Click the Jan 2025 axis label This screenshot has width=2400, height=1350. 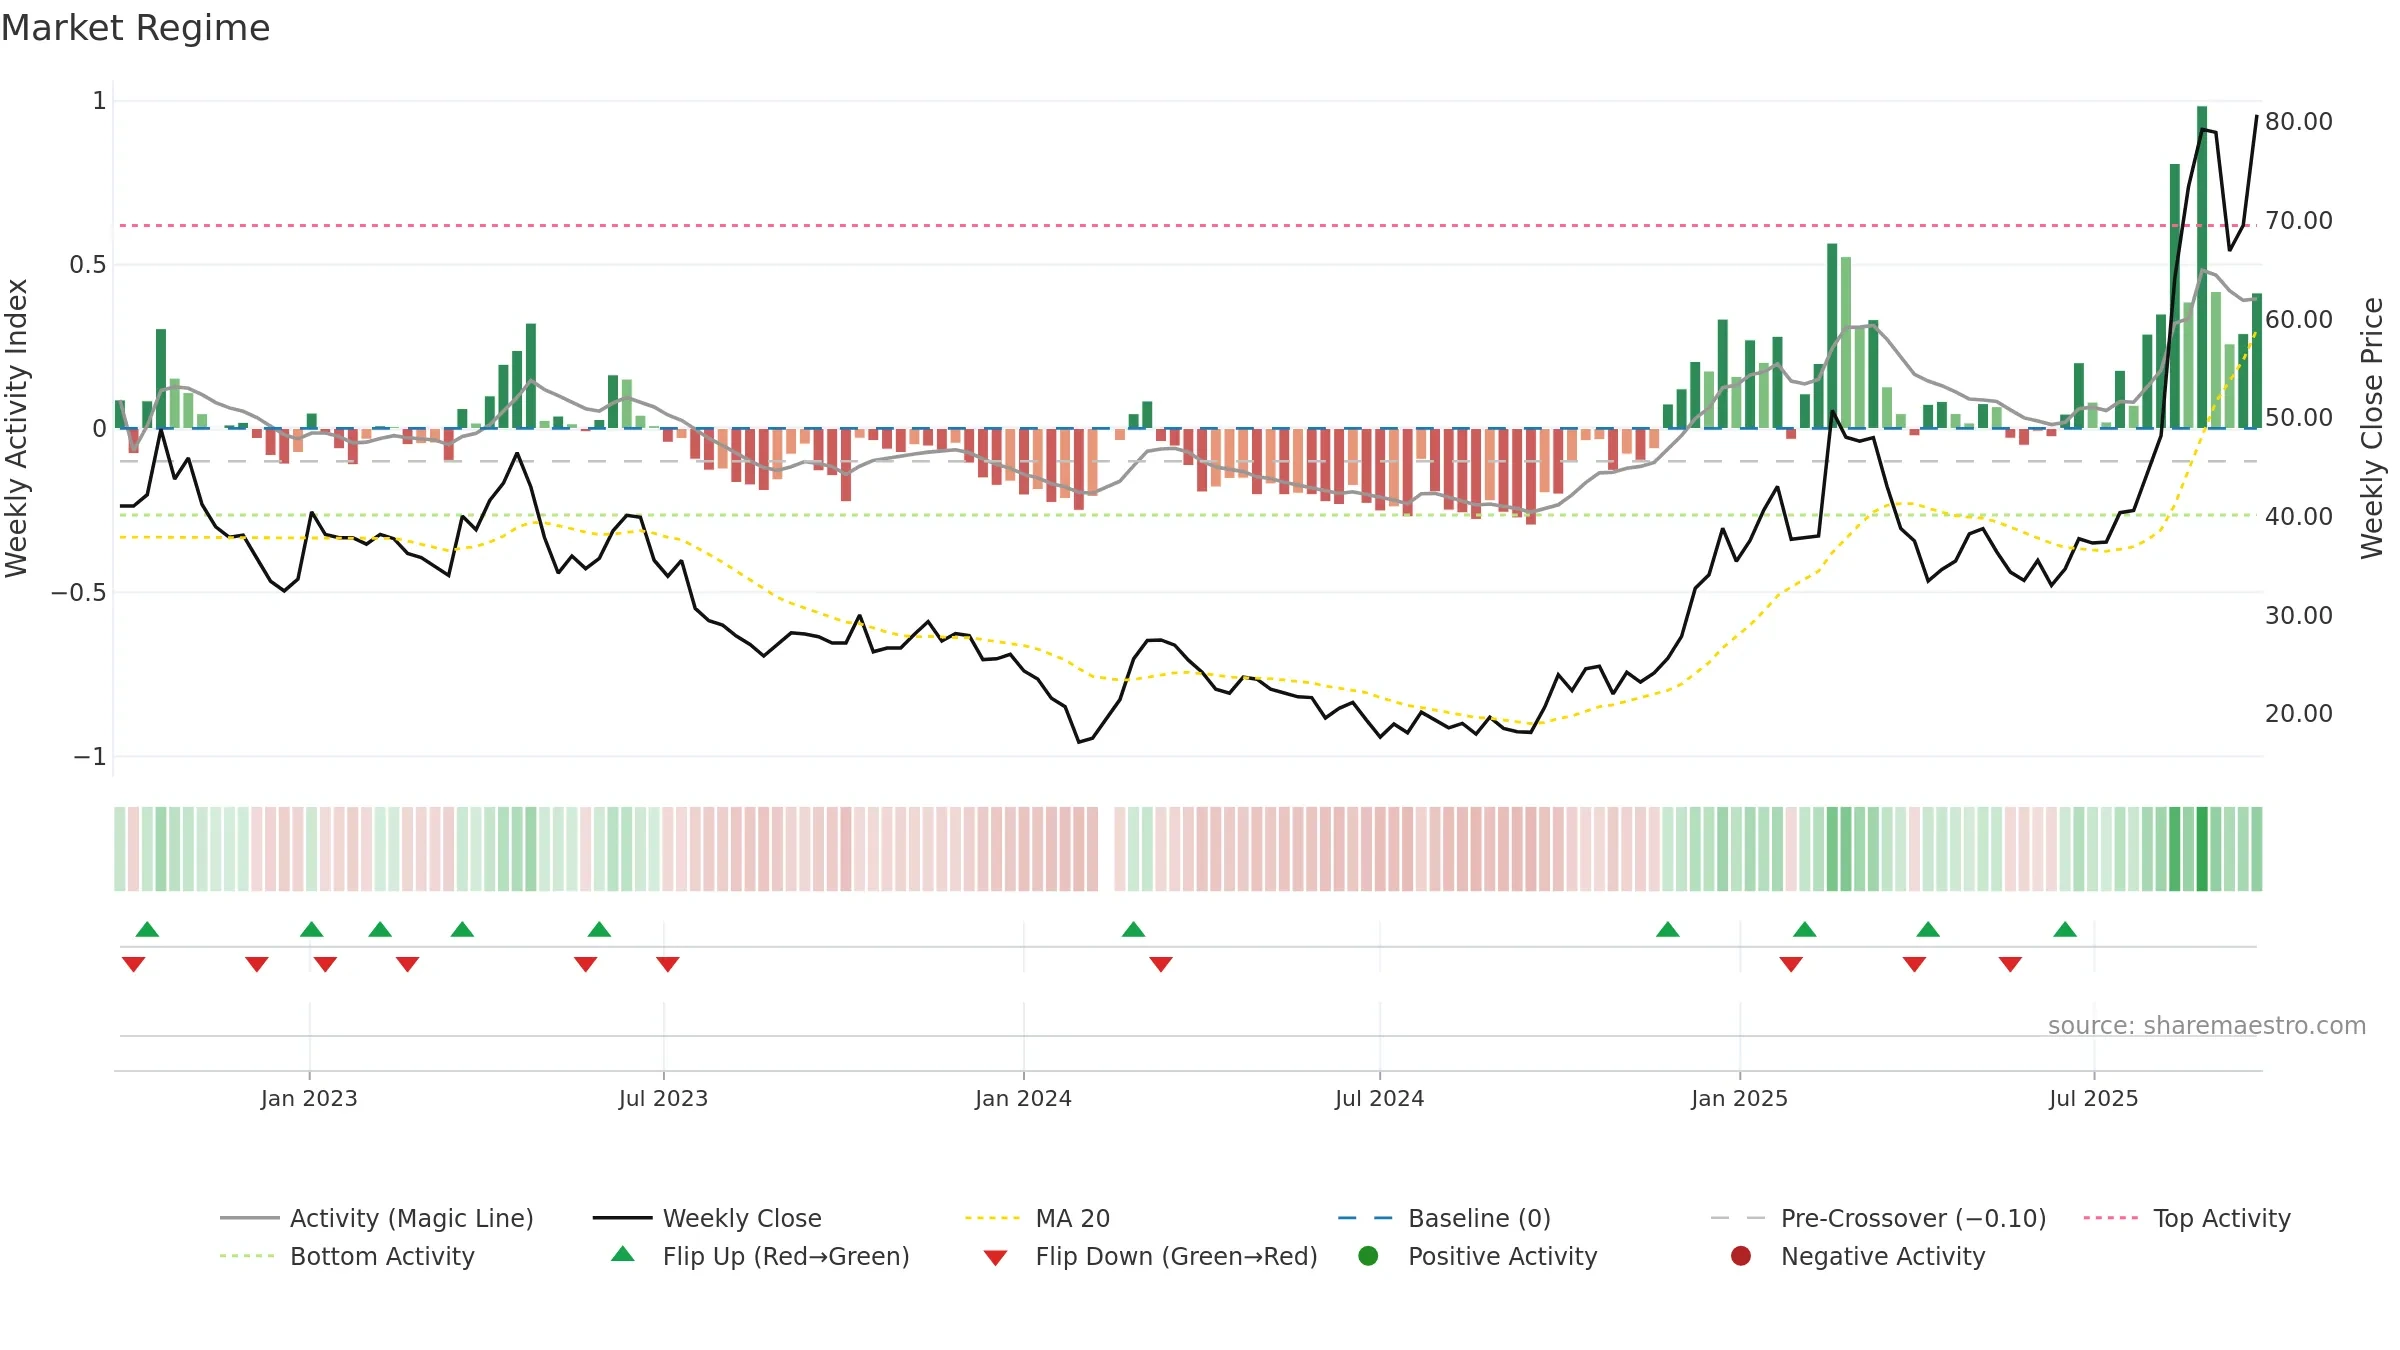pyautogui.click(x=1739, y=1098)
